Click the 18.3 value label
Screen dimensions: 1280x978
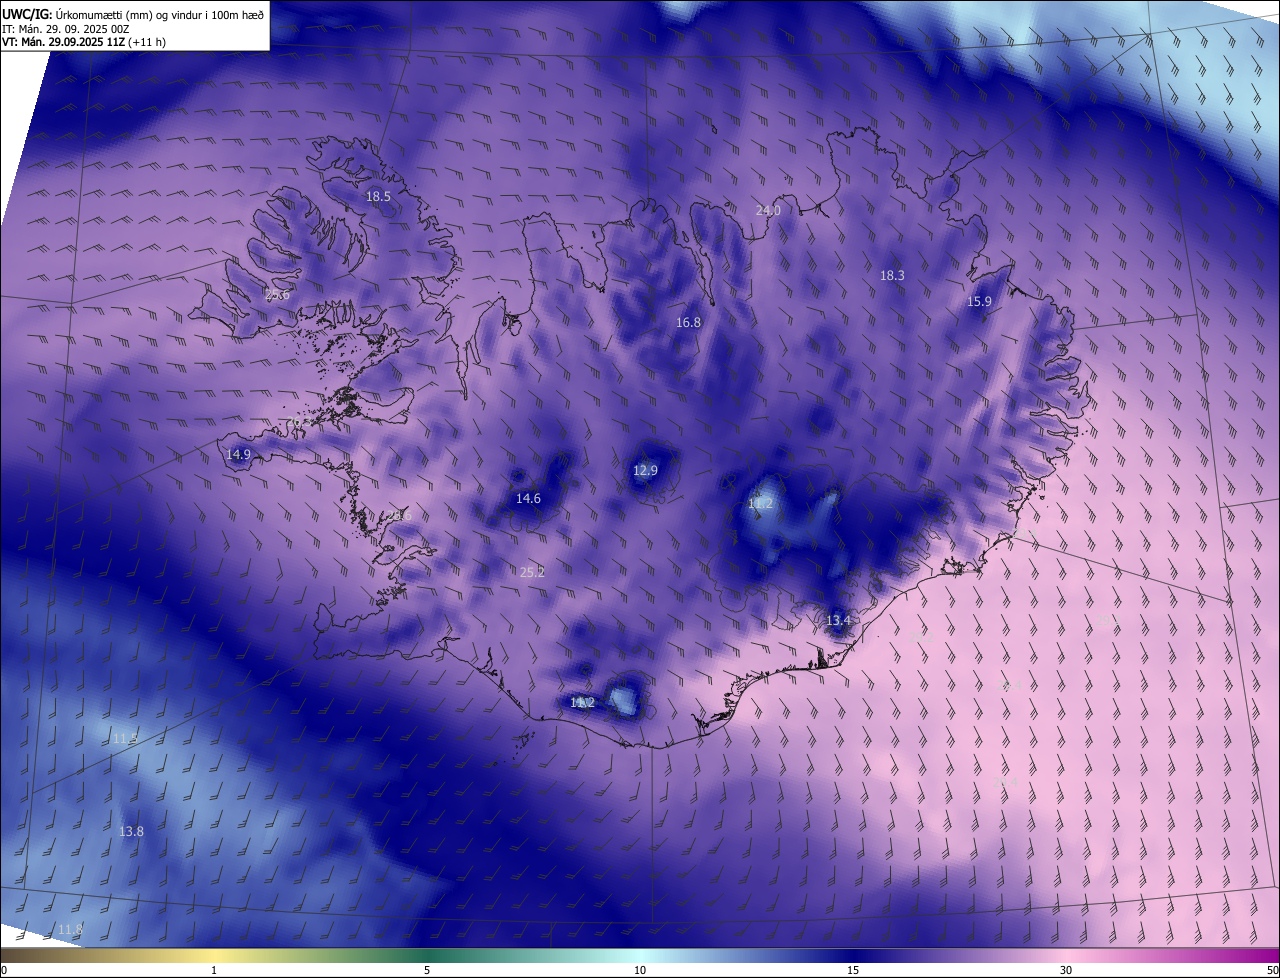892,275
